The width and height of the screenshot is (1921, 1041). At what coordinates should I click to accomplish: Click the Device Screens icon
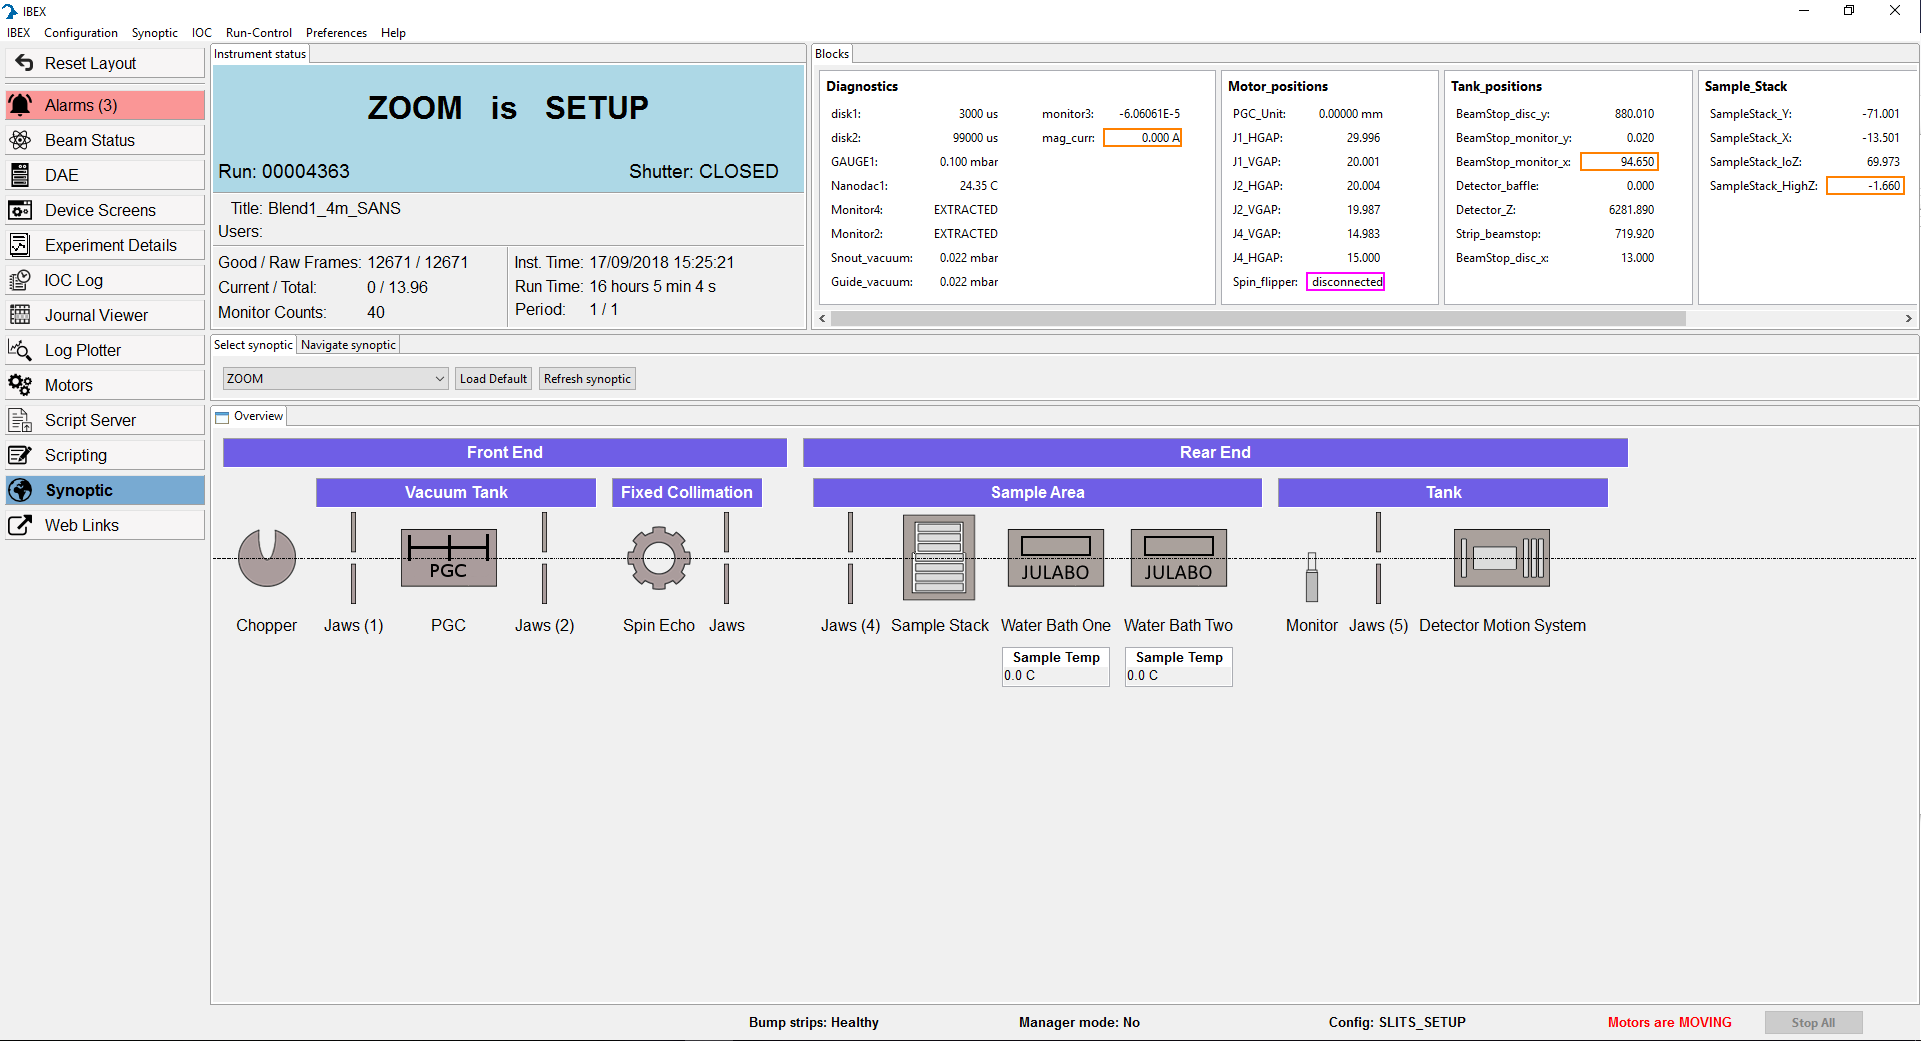tap(20, 210)
